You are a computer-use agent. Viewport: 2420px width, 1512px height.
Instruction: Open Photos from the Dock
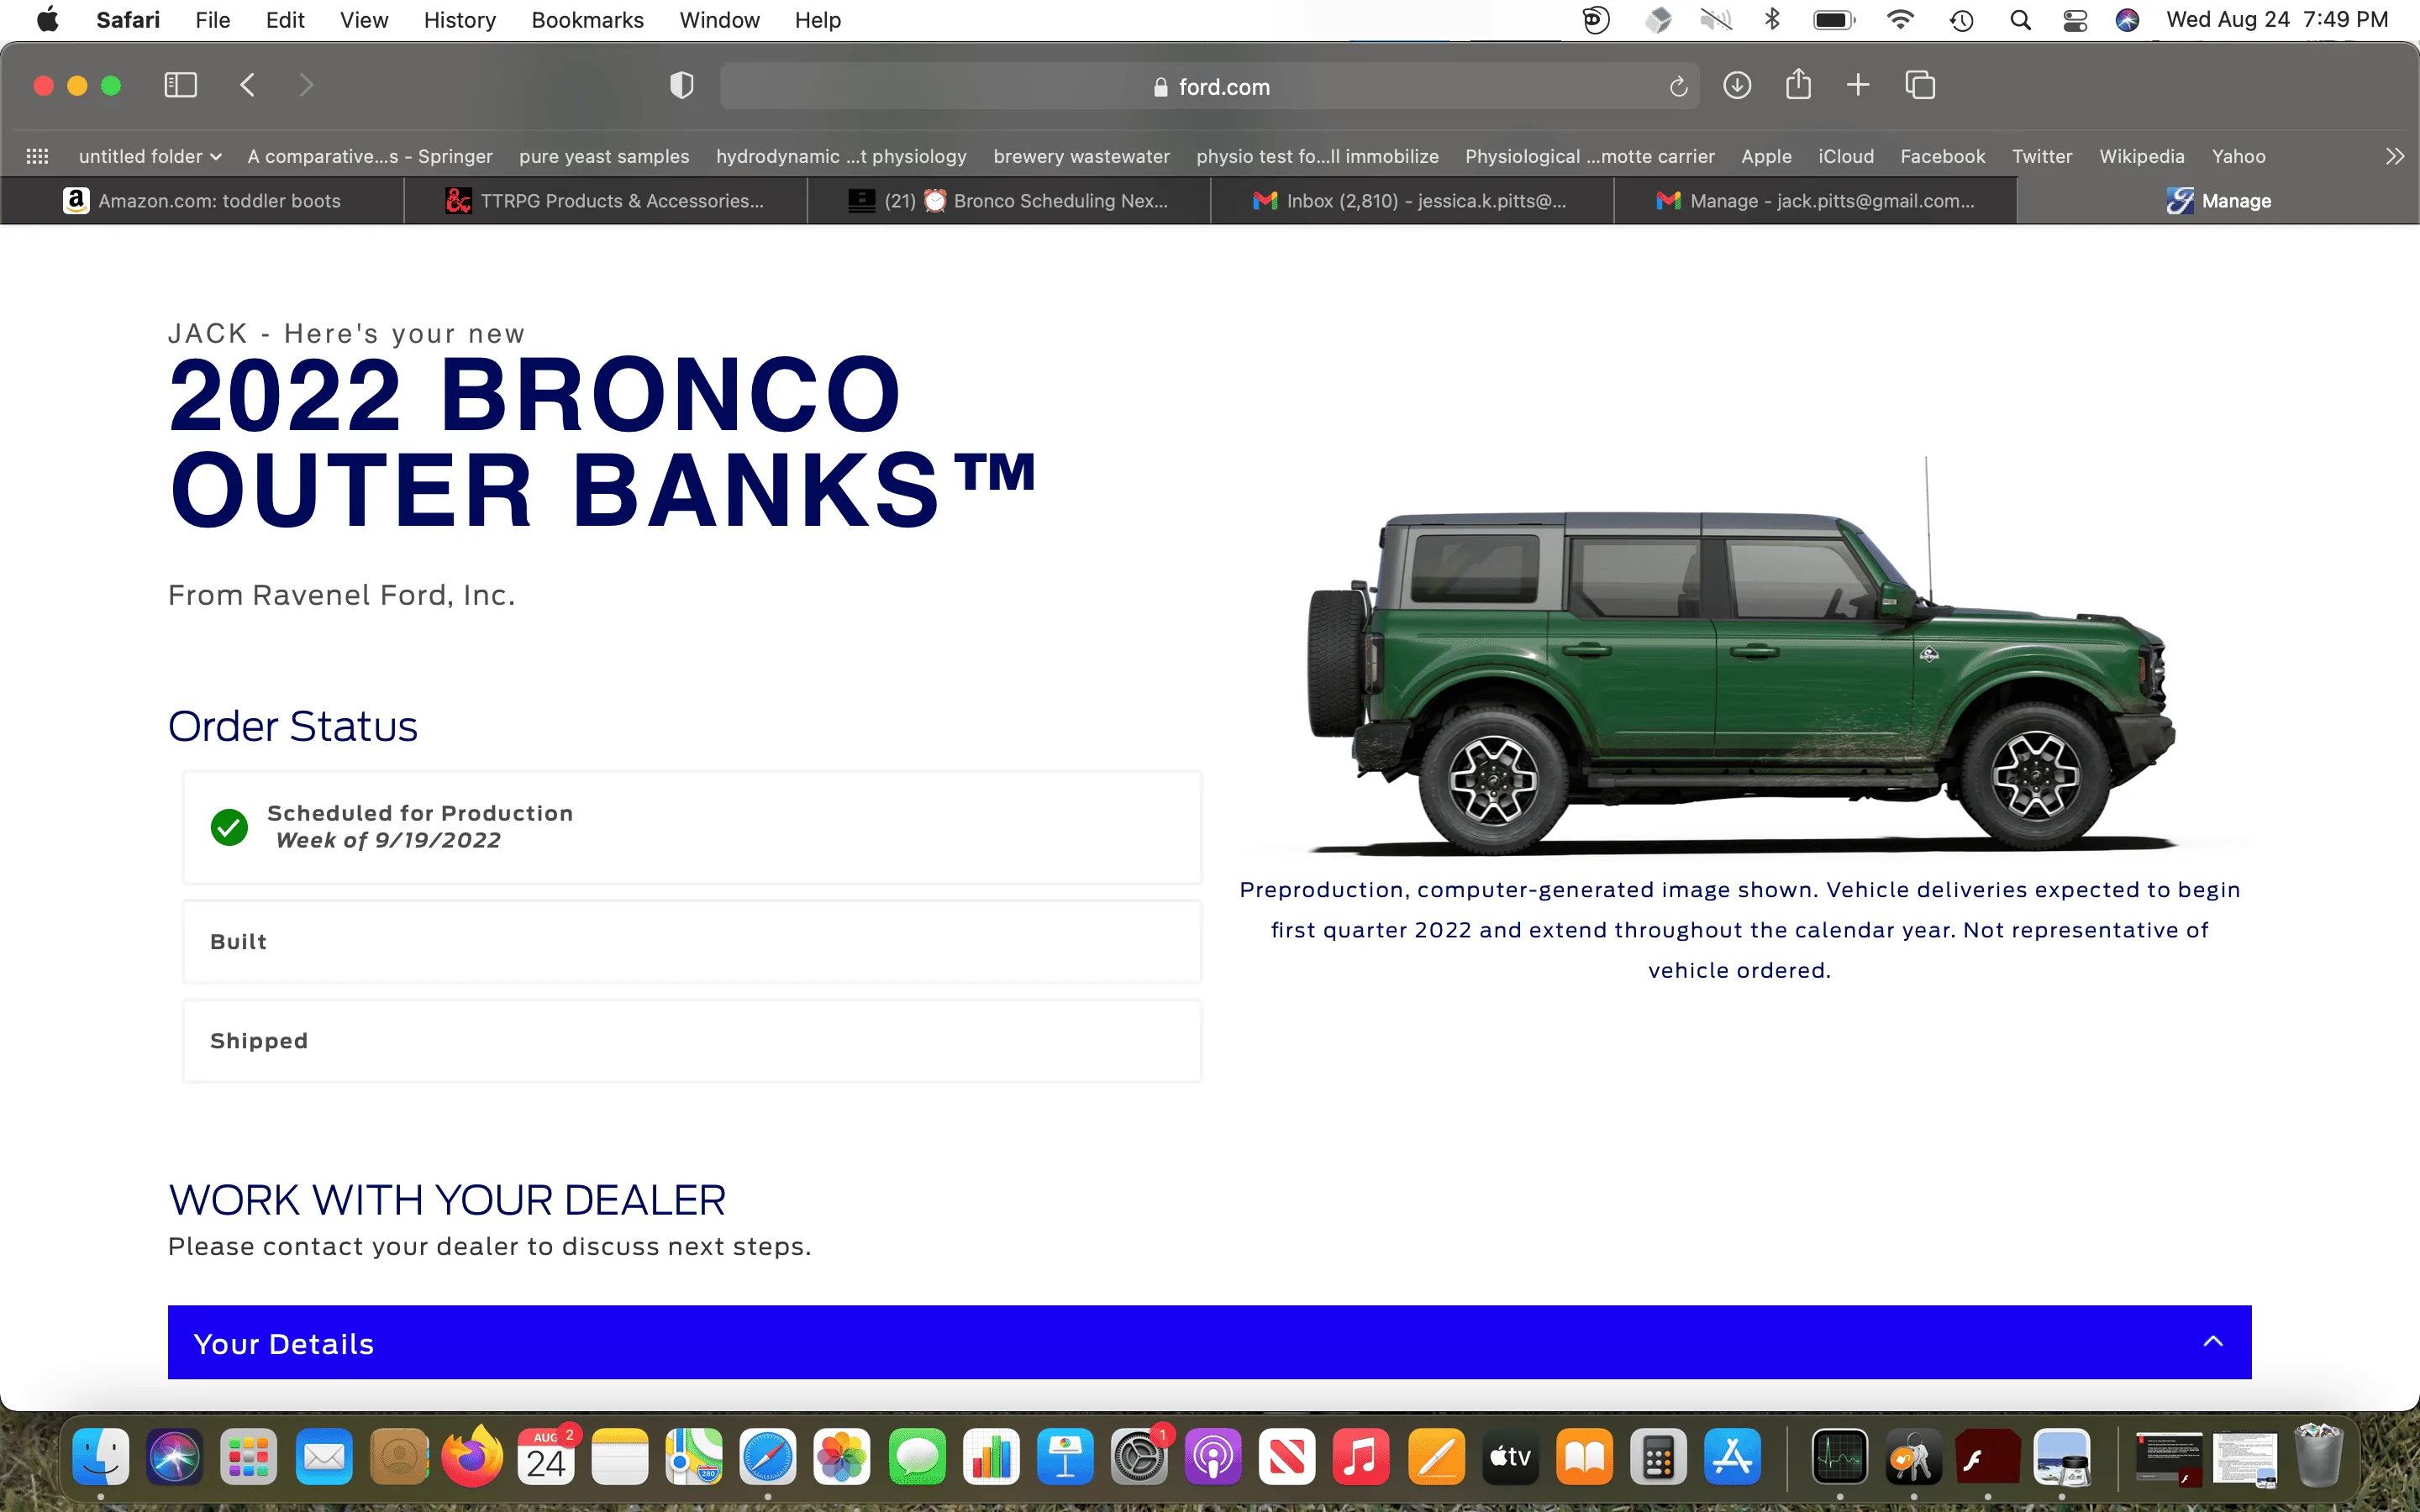(x=842, y=1456)
